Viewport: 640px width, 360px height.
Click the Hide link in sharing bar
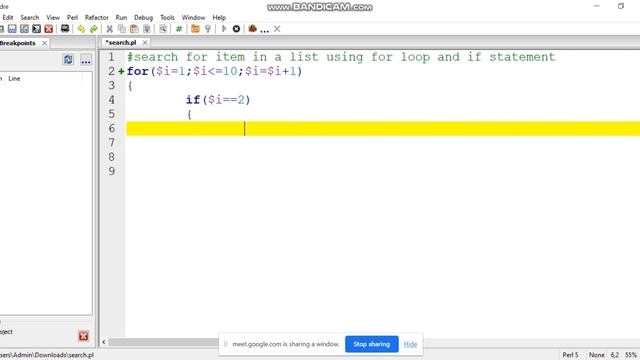[410, 344]
